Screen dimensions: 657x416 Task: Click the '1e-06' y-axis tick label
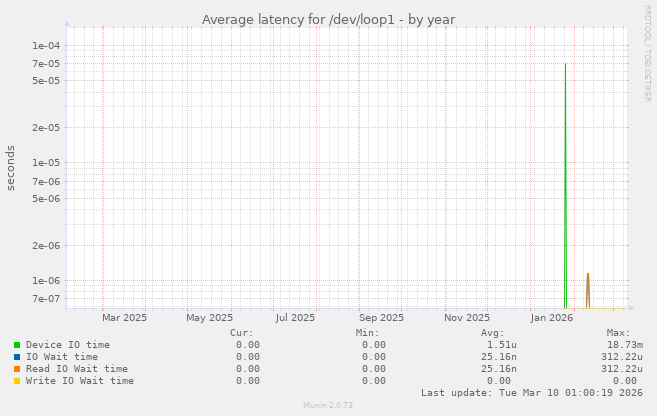click(46, 281)
